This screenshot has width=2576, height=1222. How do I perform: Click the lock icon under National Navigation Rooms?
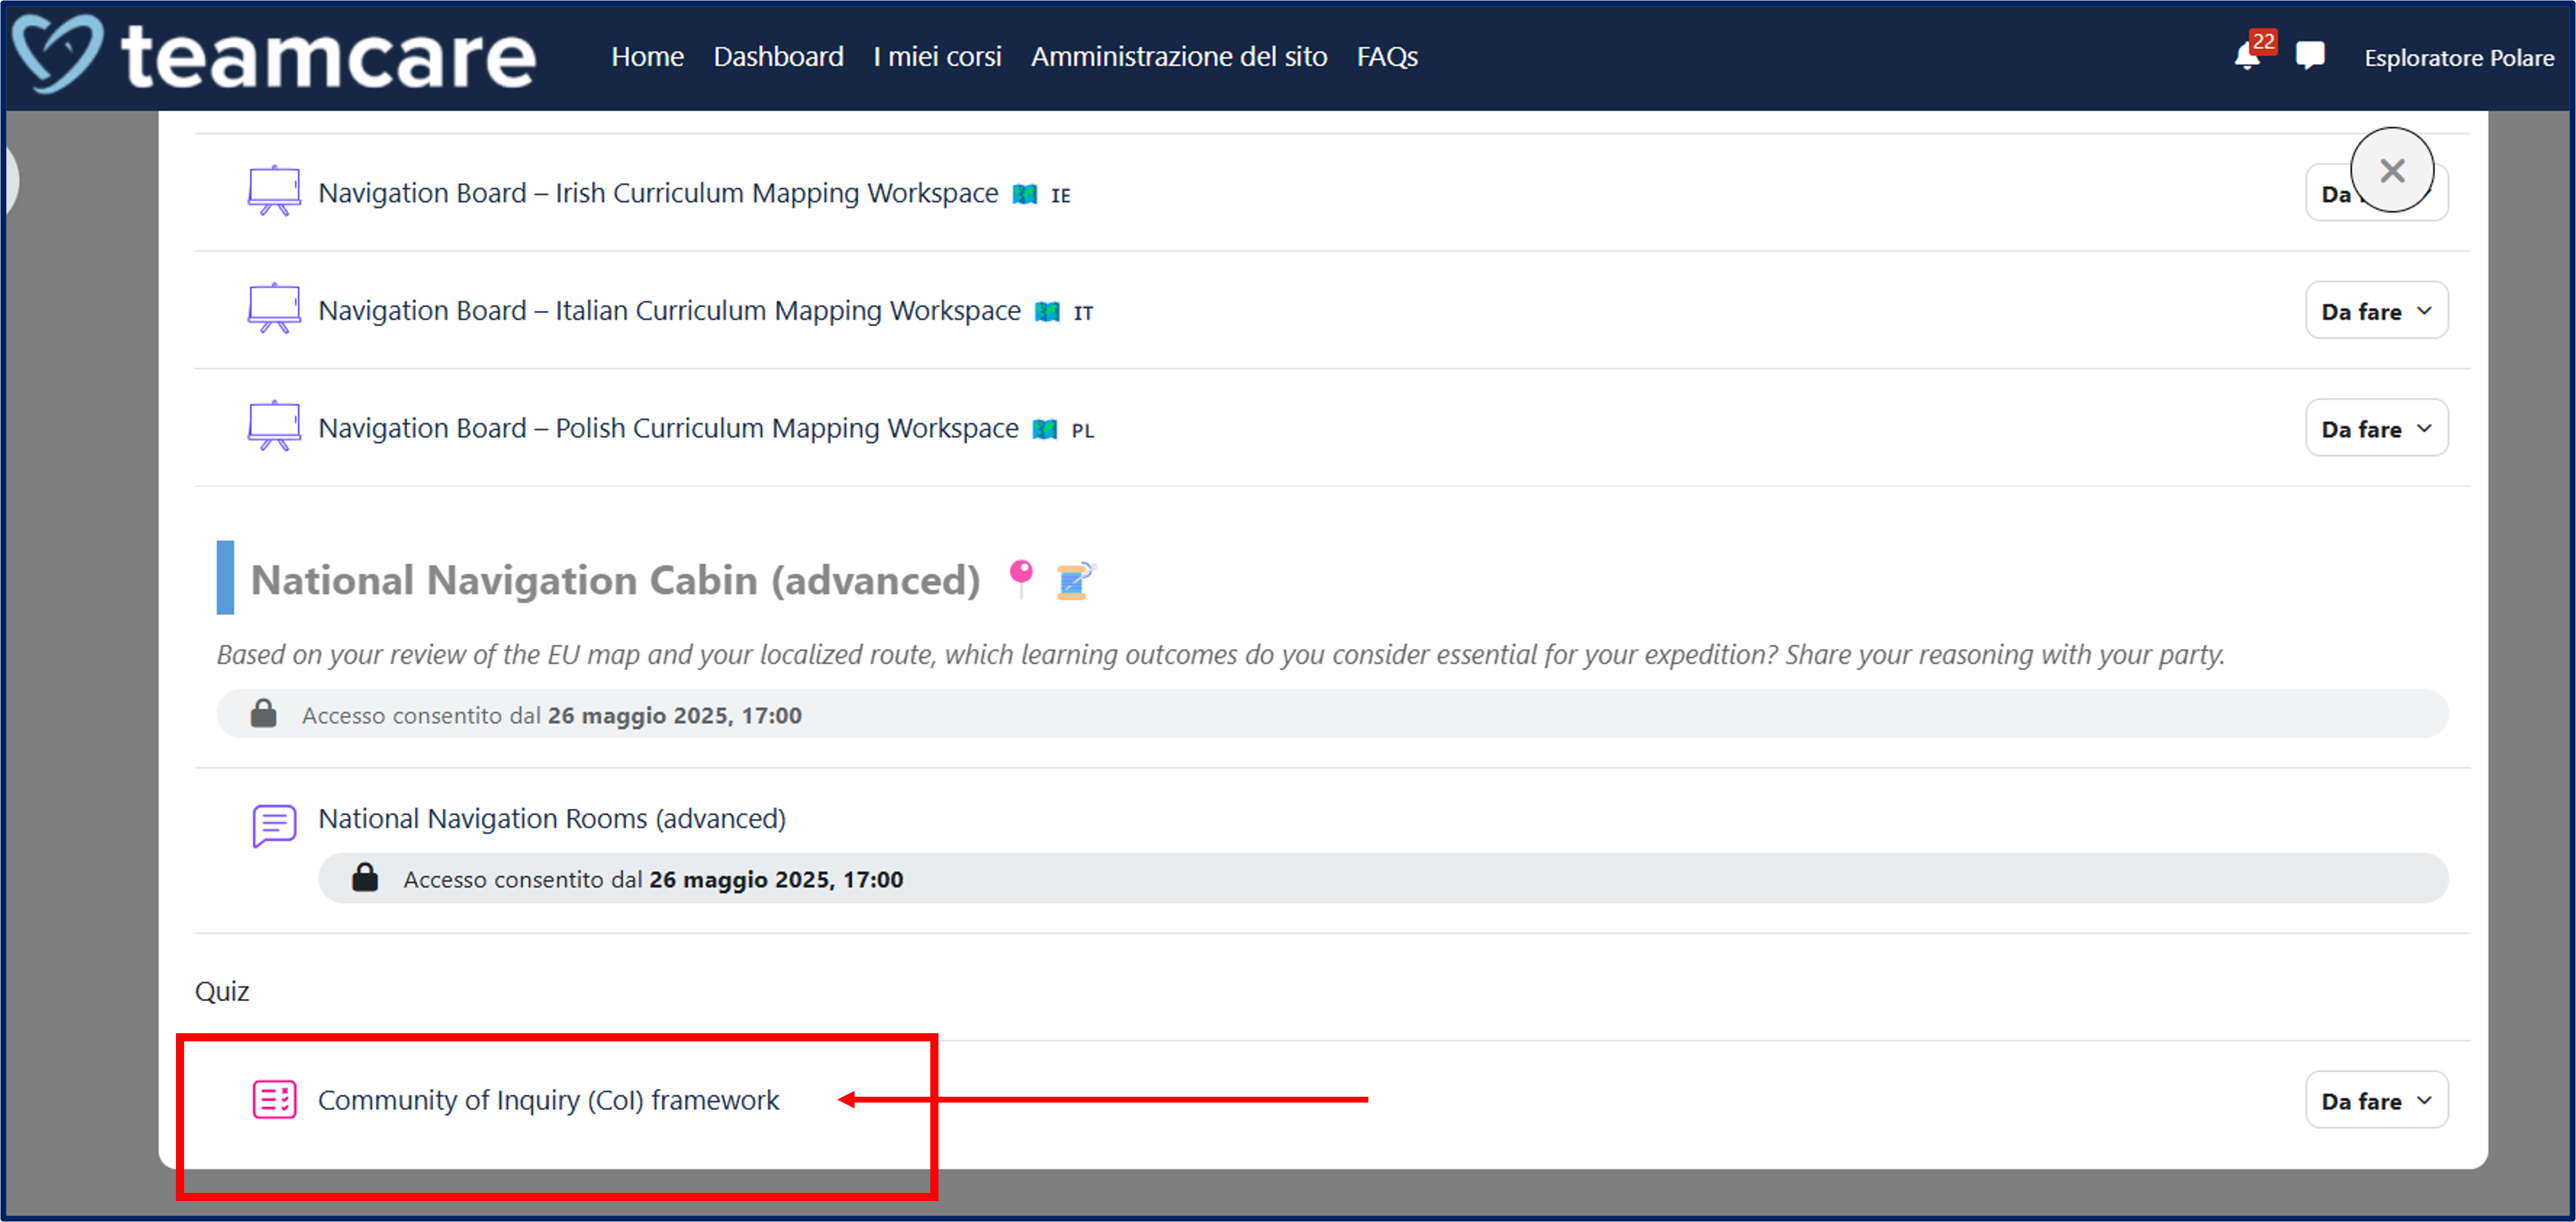(x=365, y=878)
